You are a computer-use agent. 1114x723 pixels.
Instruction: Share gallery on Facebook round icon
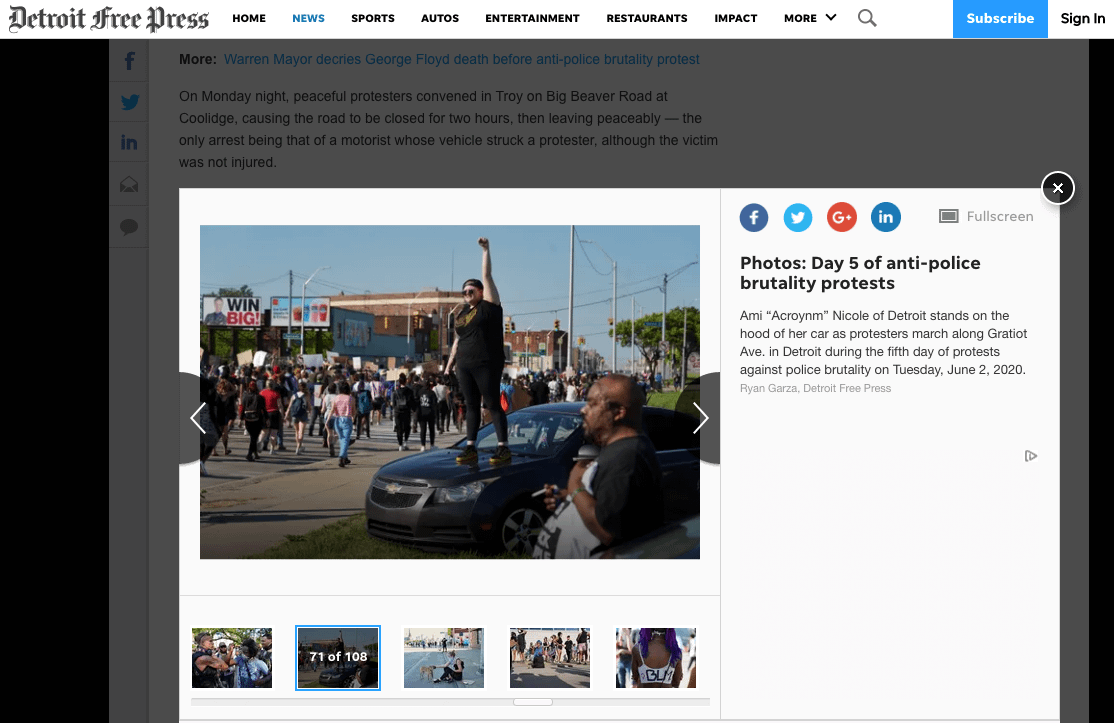pyautogui.click(x=754, y=217)
